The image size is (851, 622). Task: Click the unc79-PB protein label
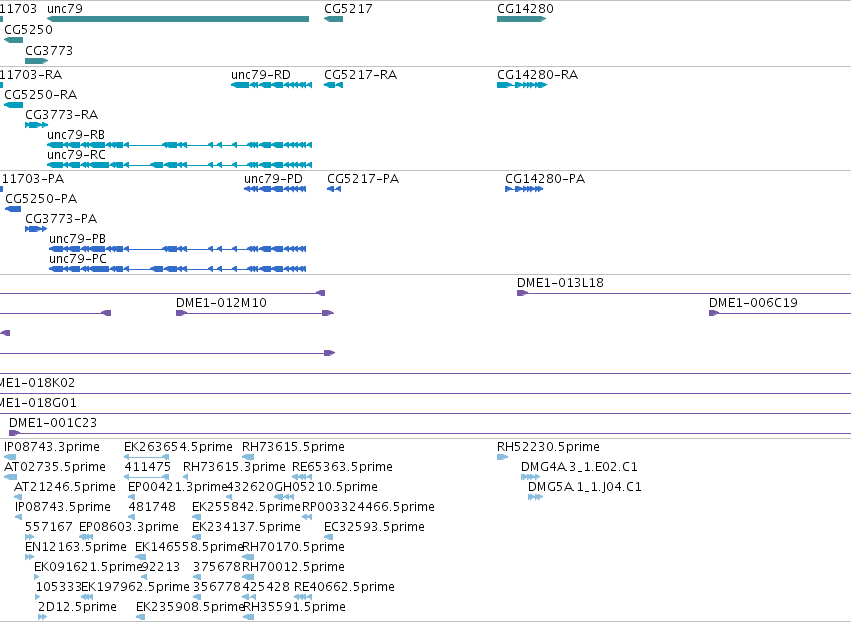pyautogui.click(x=78, y=239)
